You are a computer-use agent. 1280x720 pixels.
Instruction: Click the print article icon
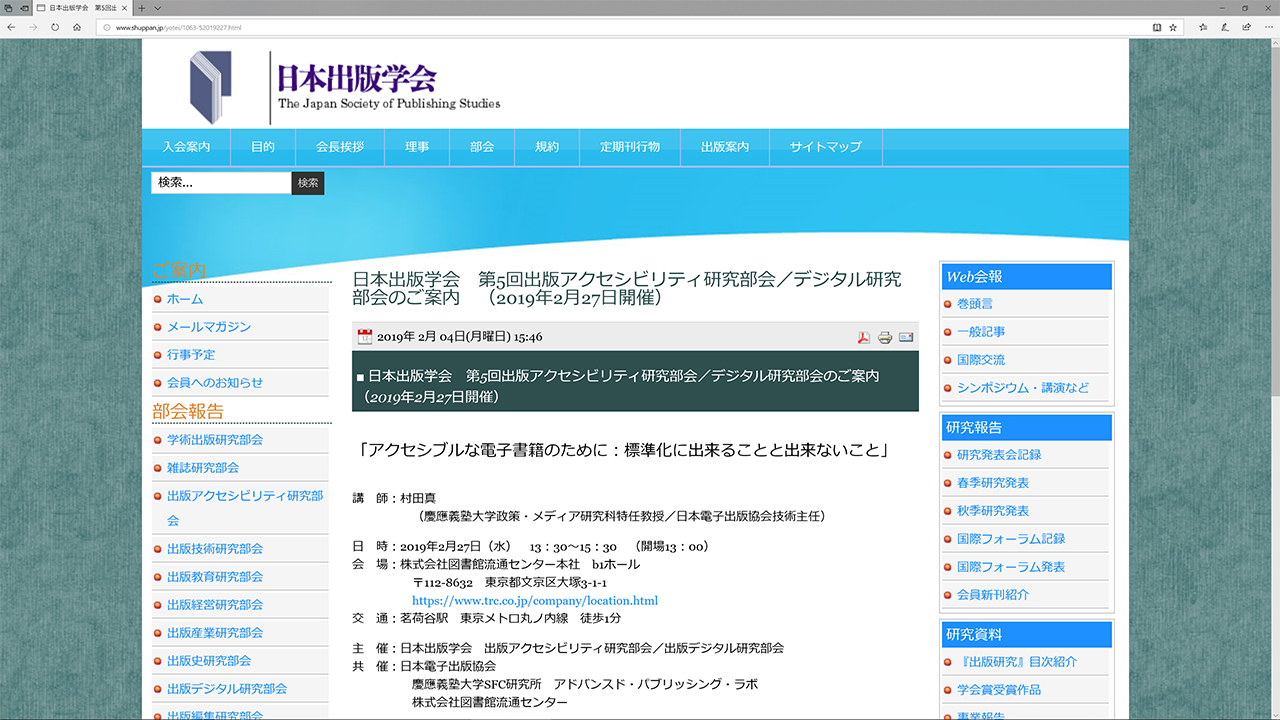(x=885, y=337)
